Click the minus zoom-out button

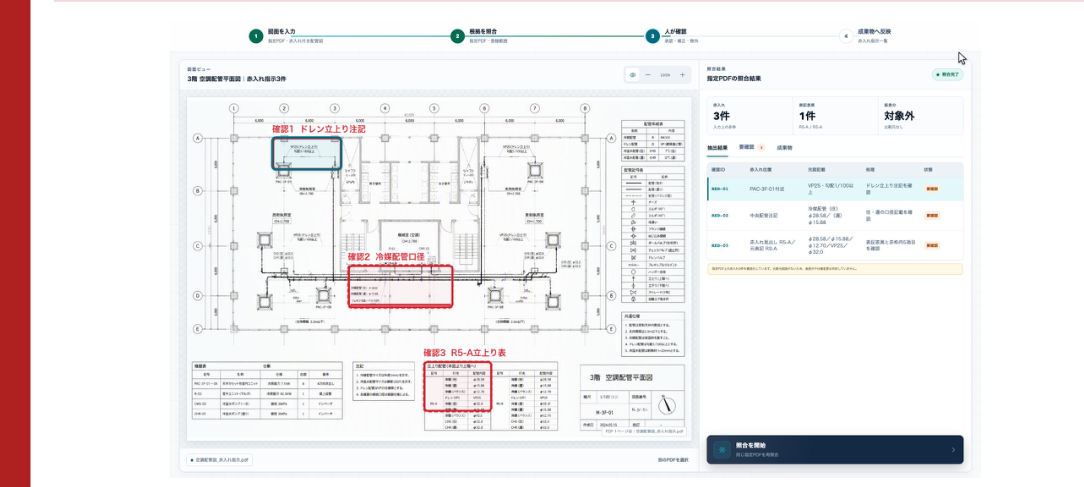(648, 75)
